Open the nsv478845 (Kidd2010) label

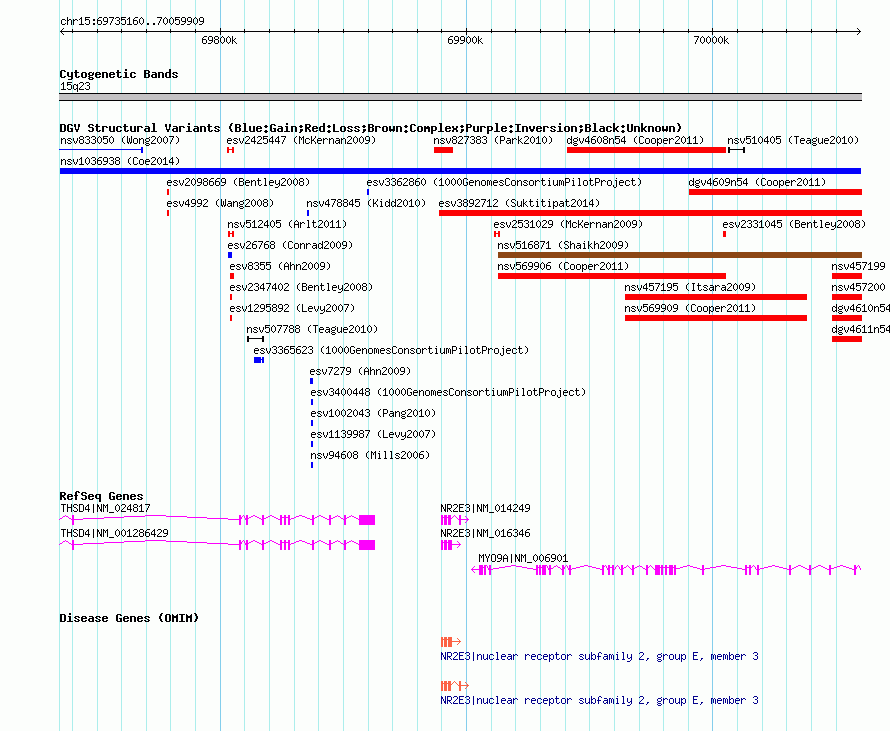point(366,203)
